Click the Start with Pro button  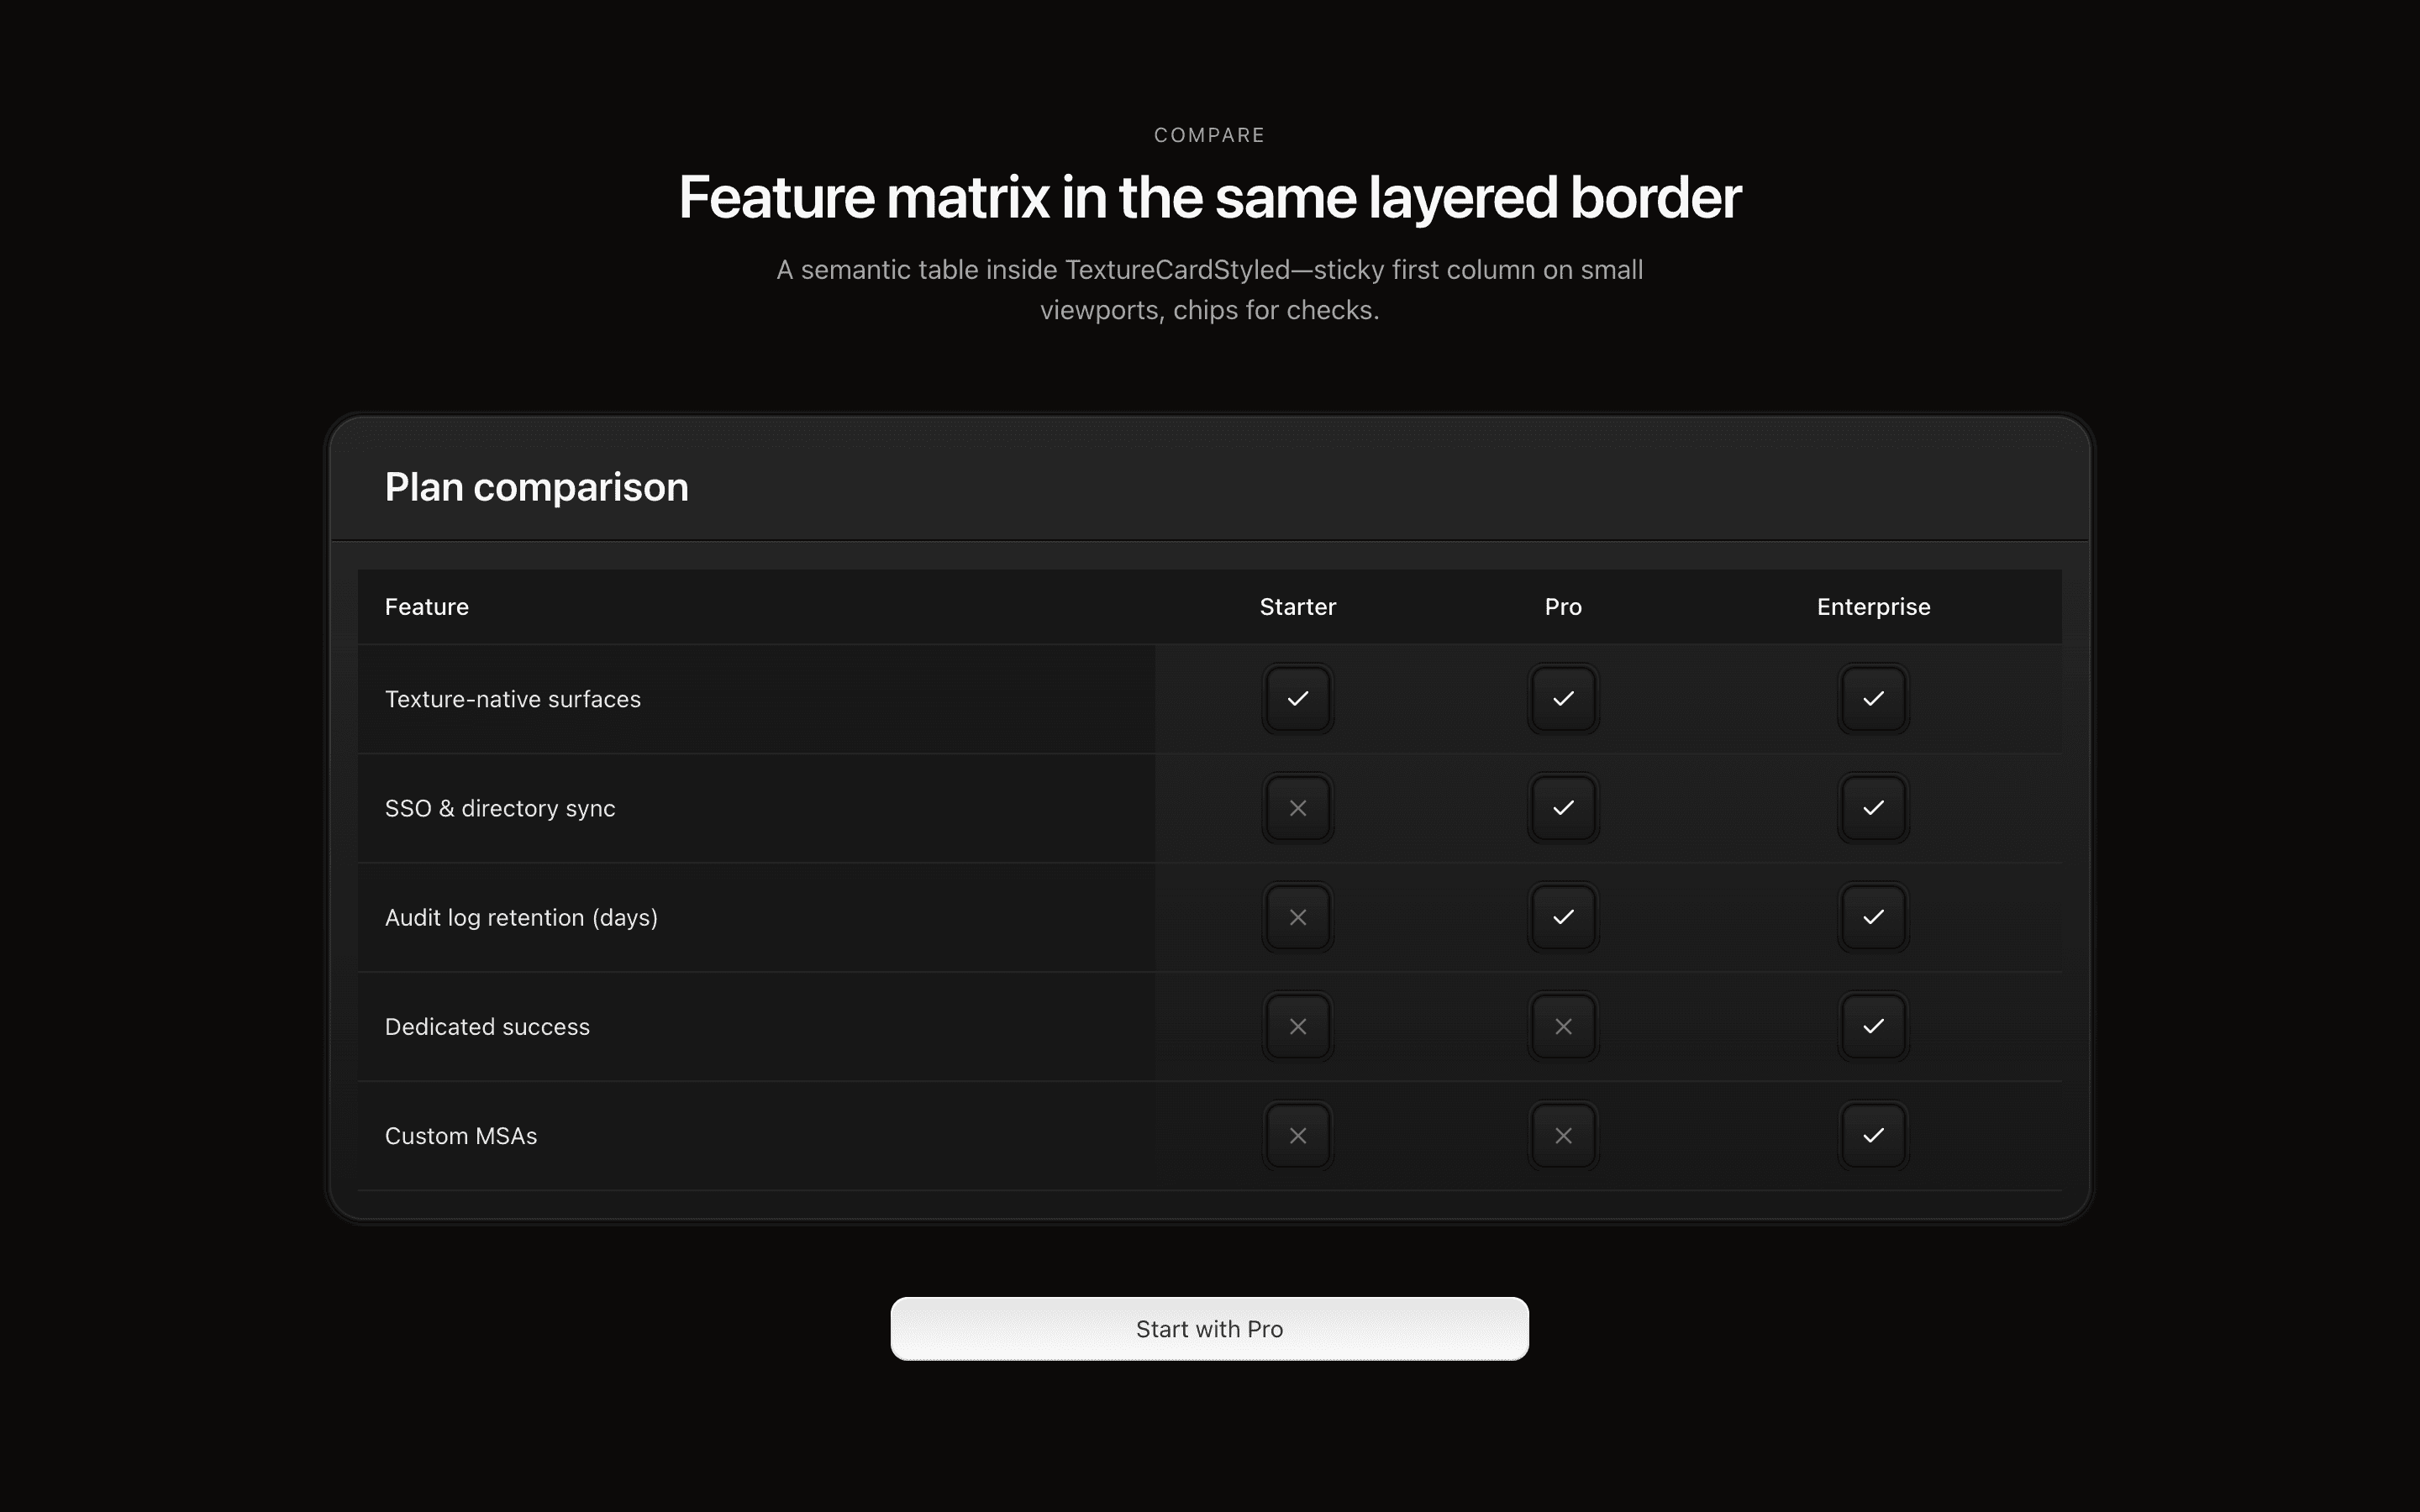click(1209, 1328)
